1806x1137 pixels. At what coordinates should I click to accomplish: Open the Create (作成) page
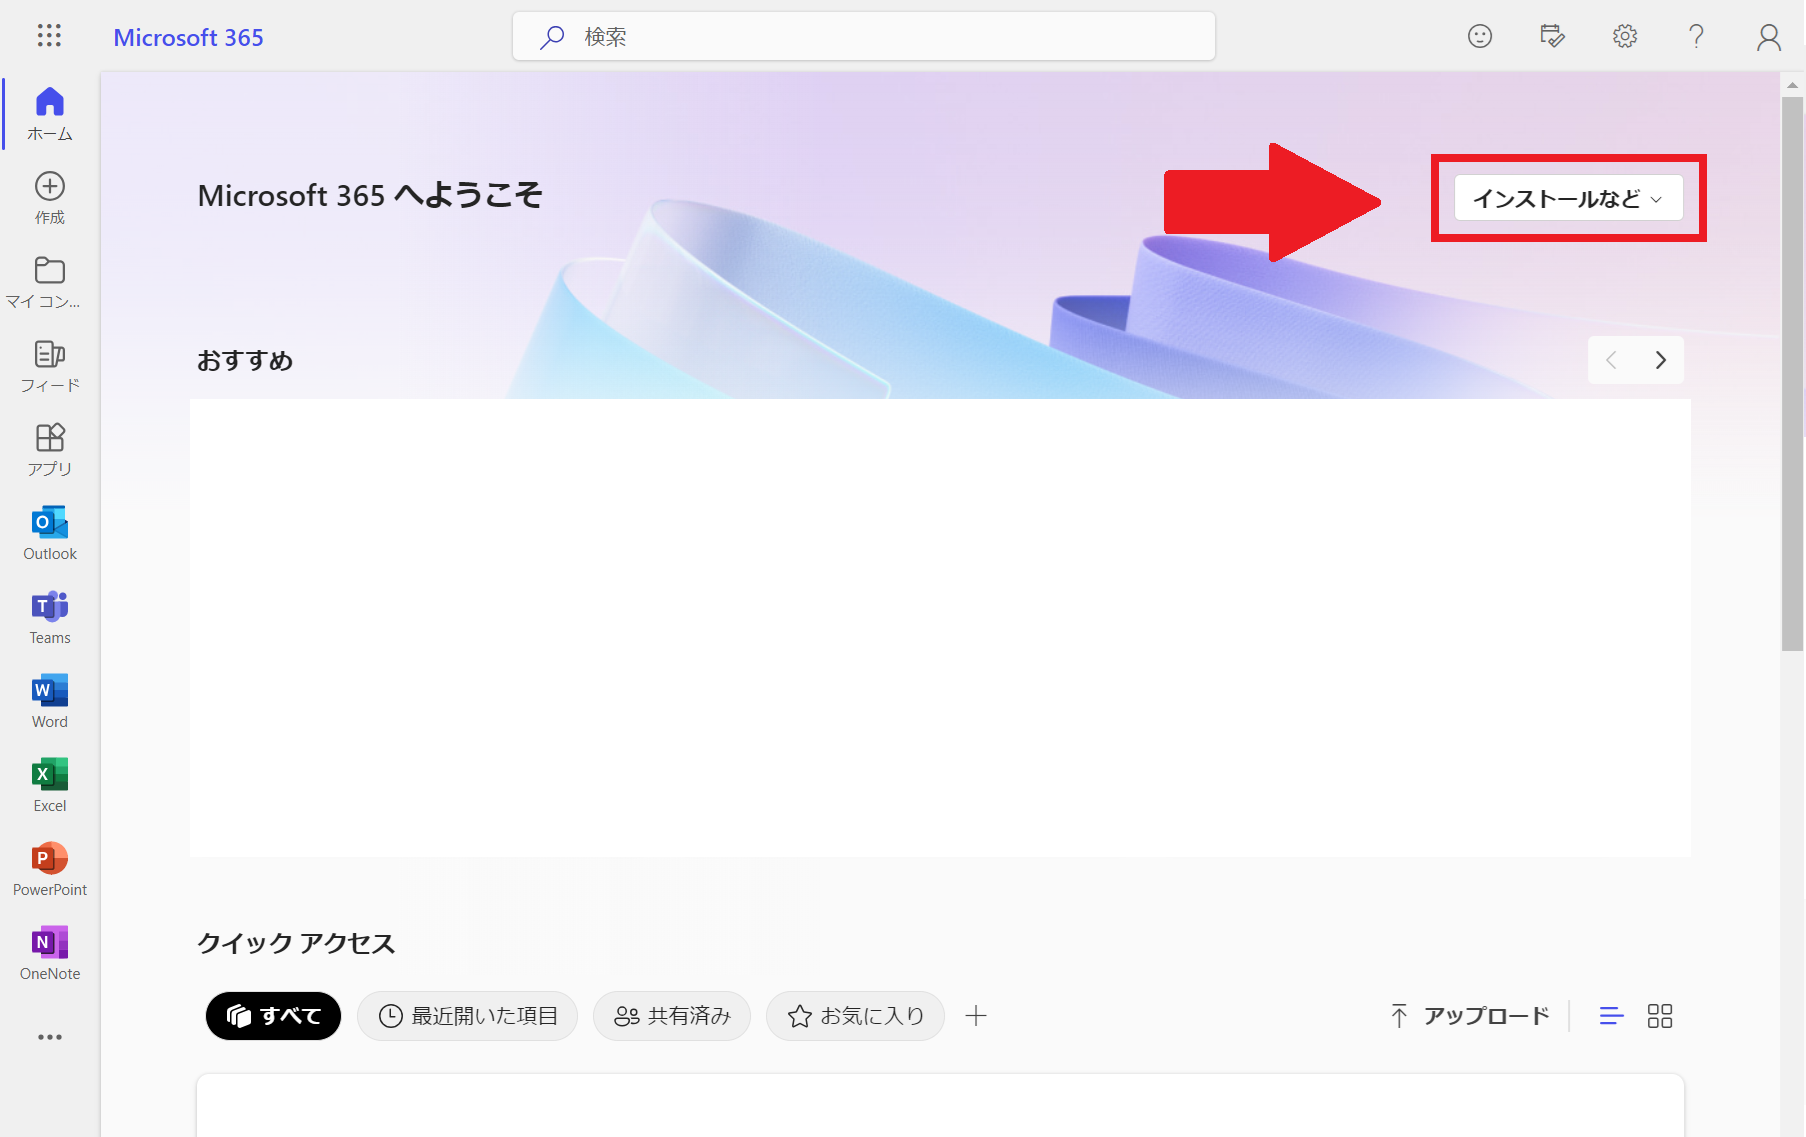pos(50,197)
